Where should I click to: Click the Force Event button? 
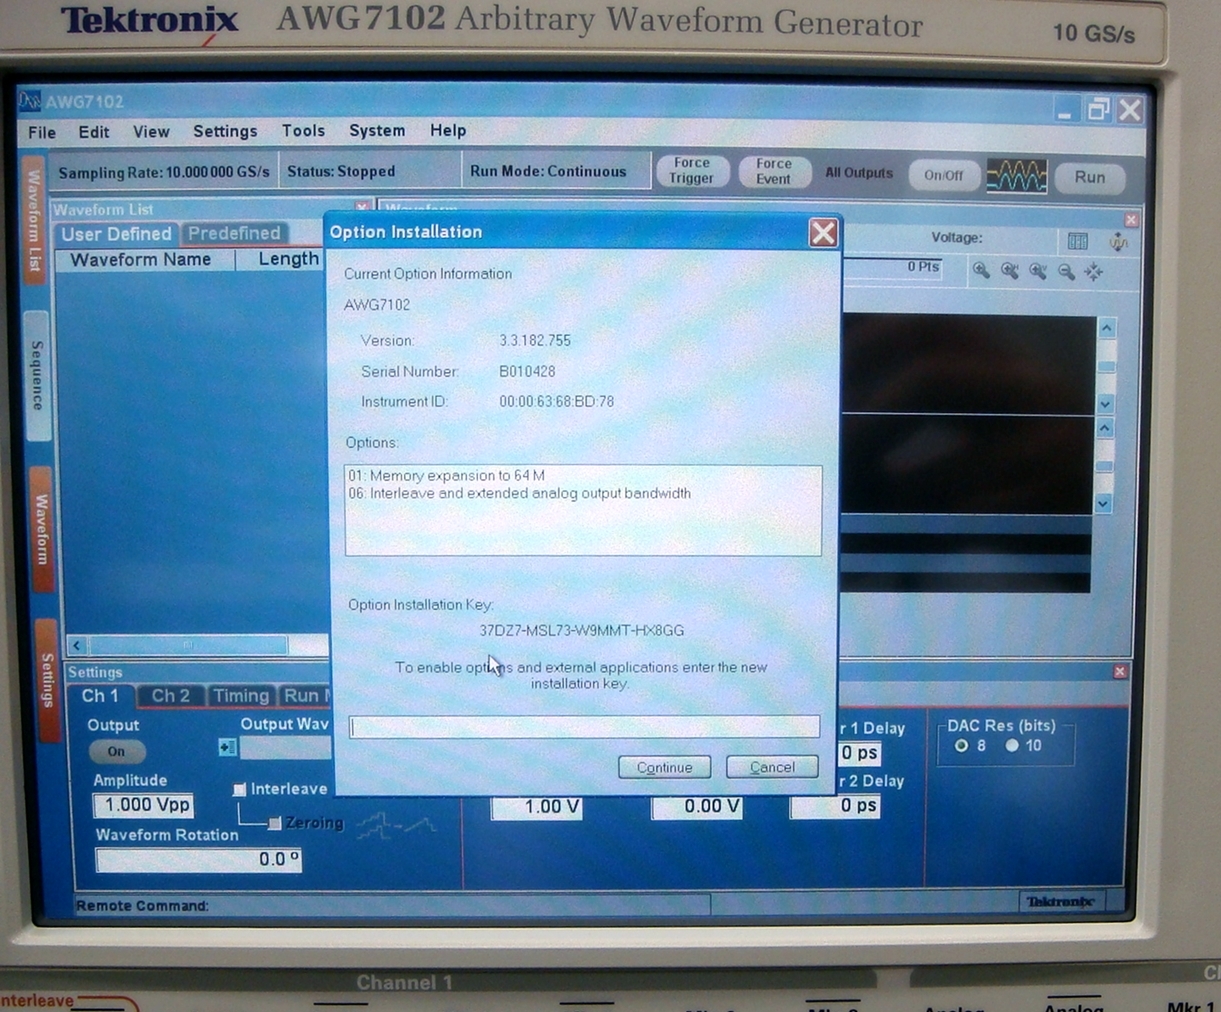[773, 171]
